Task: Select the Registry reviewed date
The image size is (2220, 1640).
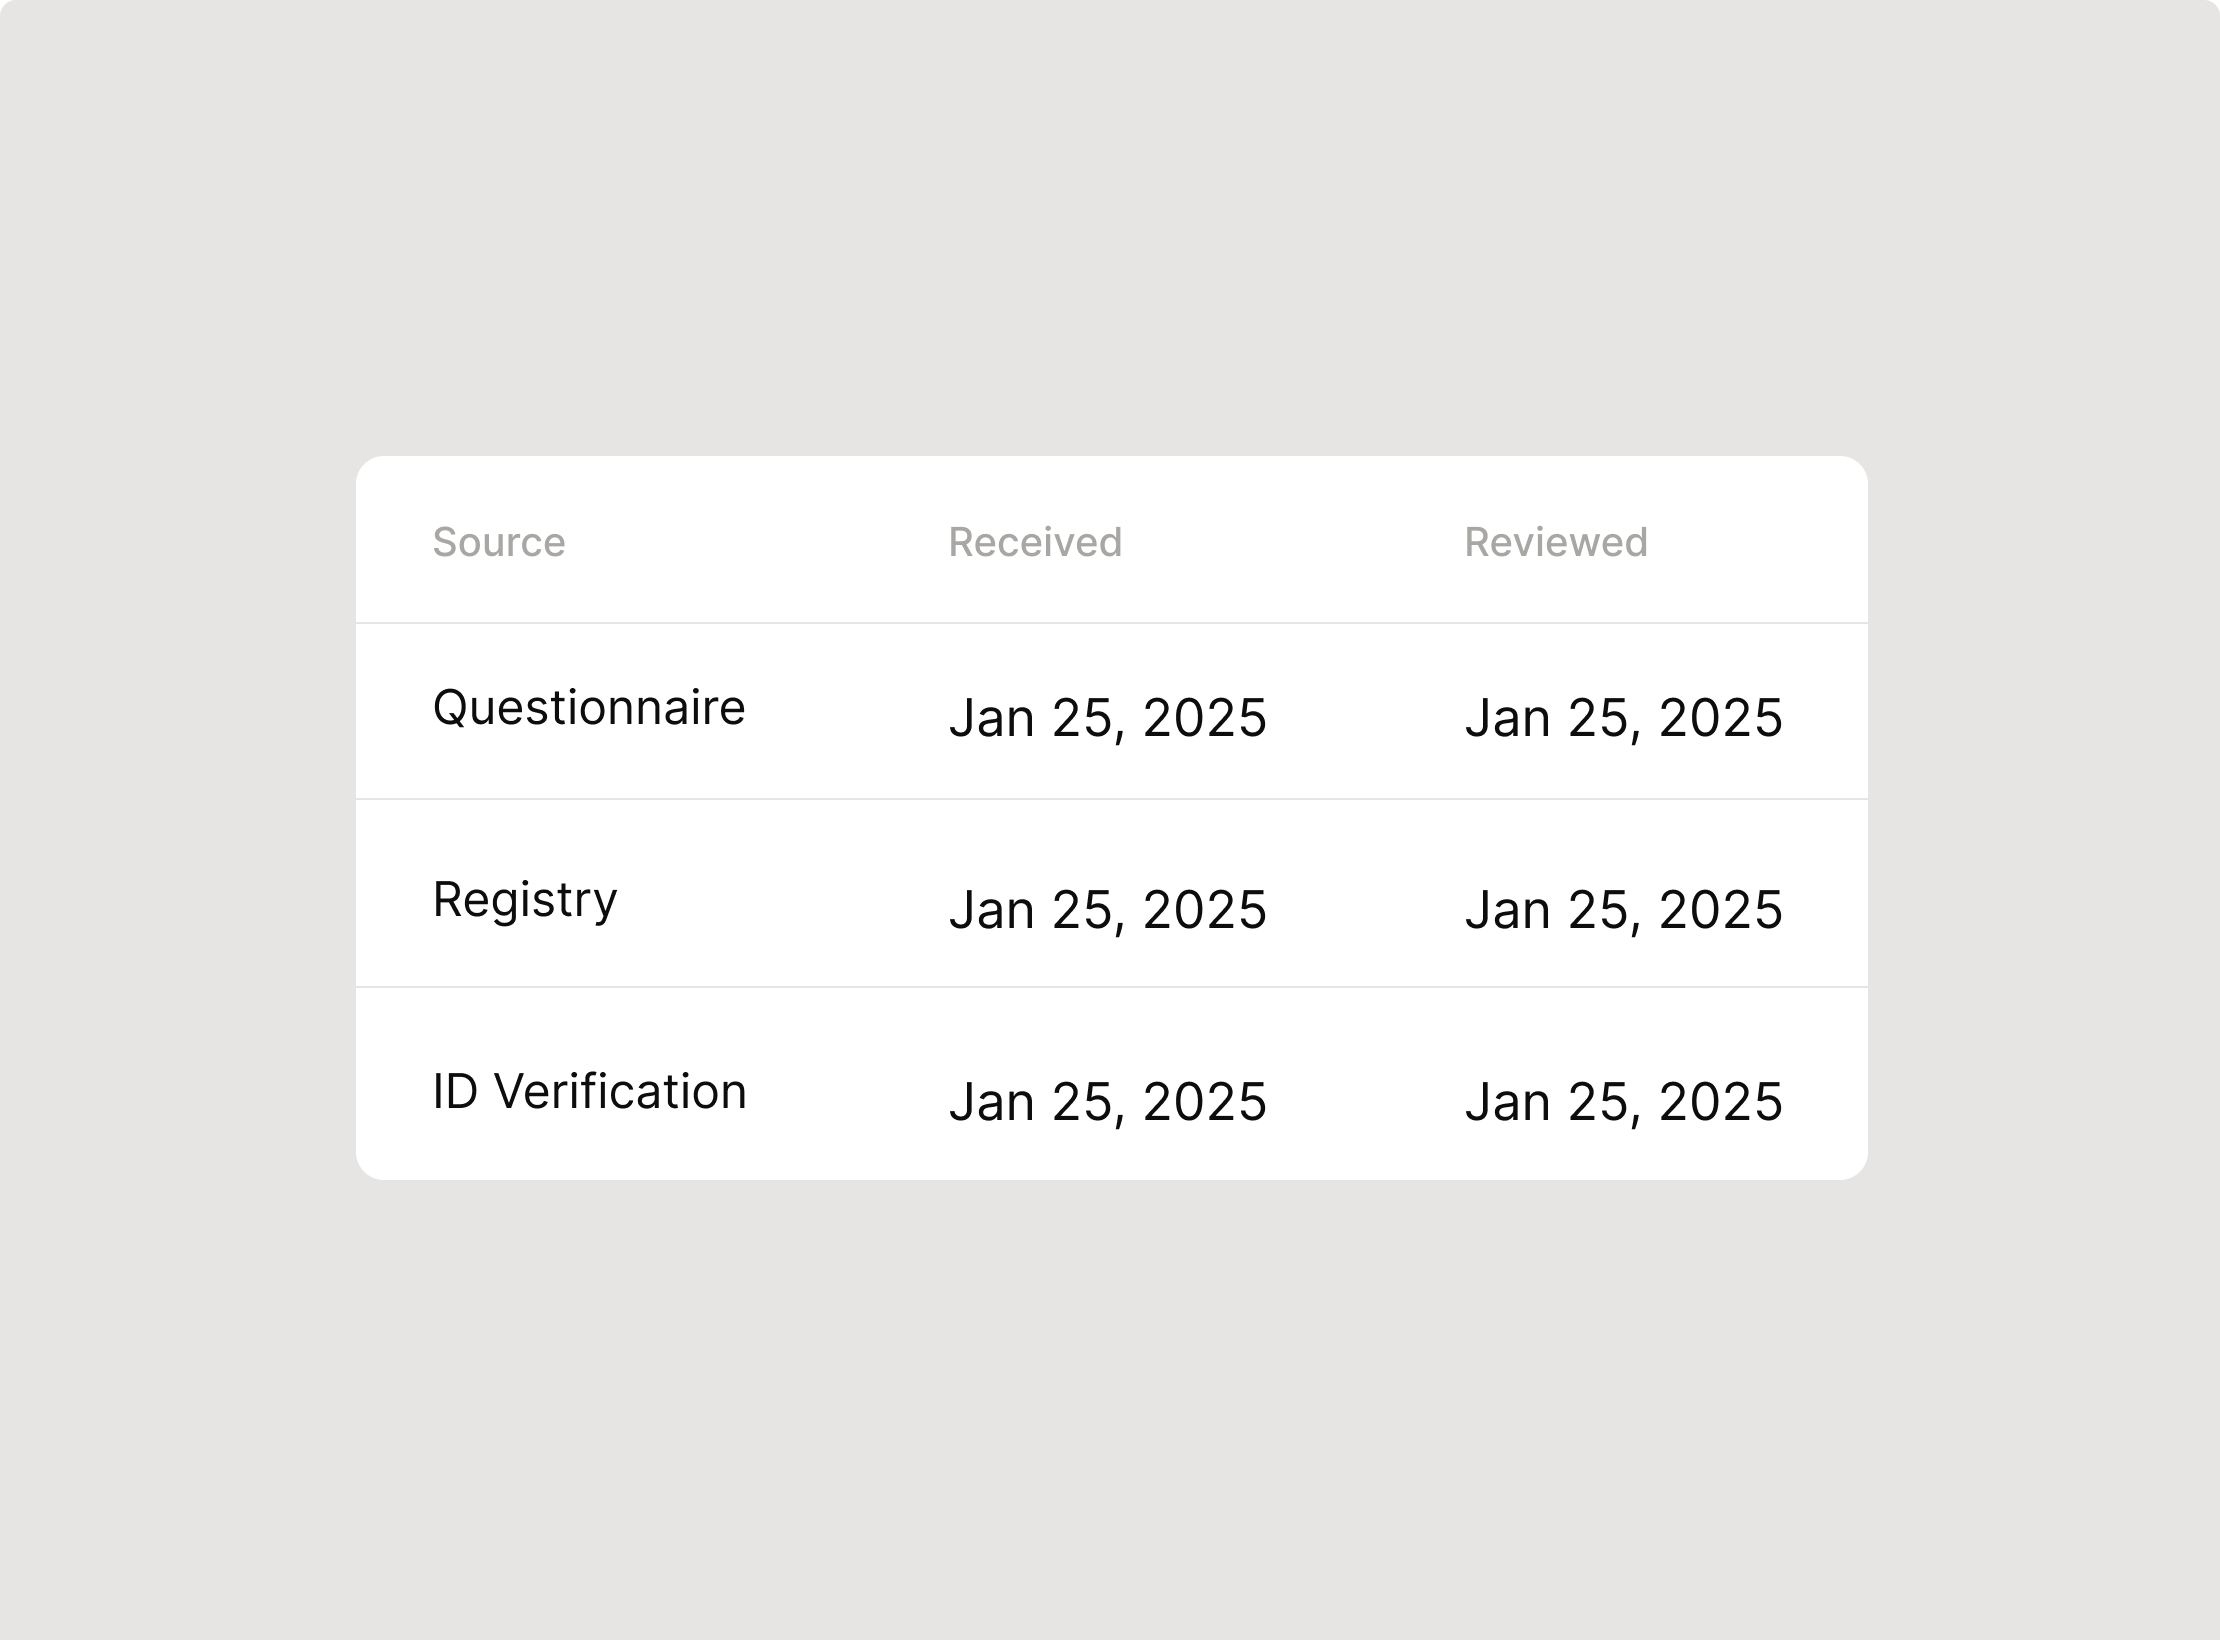Action: click(1624, 911)
